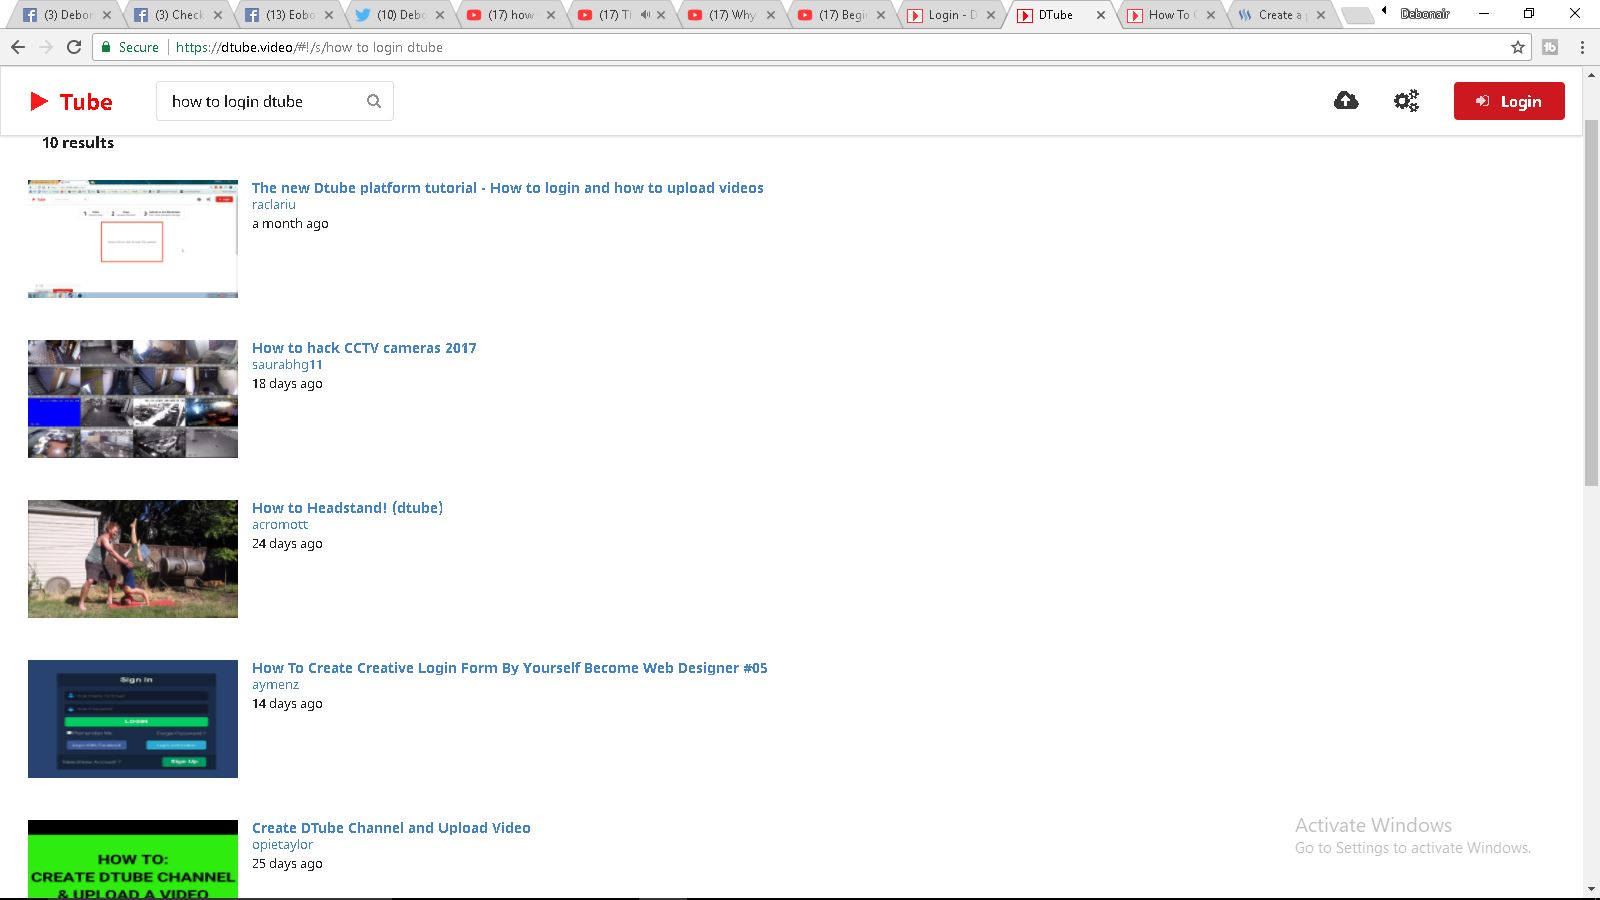Open author 'acromott' profile
The width and height of the screenshot is (1600, 900).
(x=280, y=525)
